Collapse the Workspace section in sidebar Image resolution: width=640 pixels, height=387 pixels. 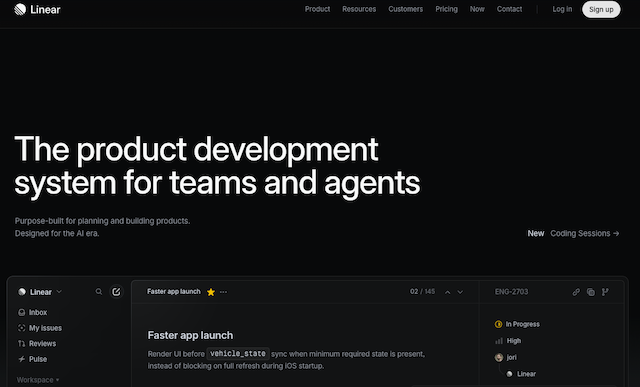(x=38, y=380)
